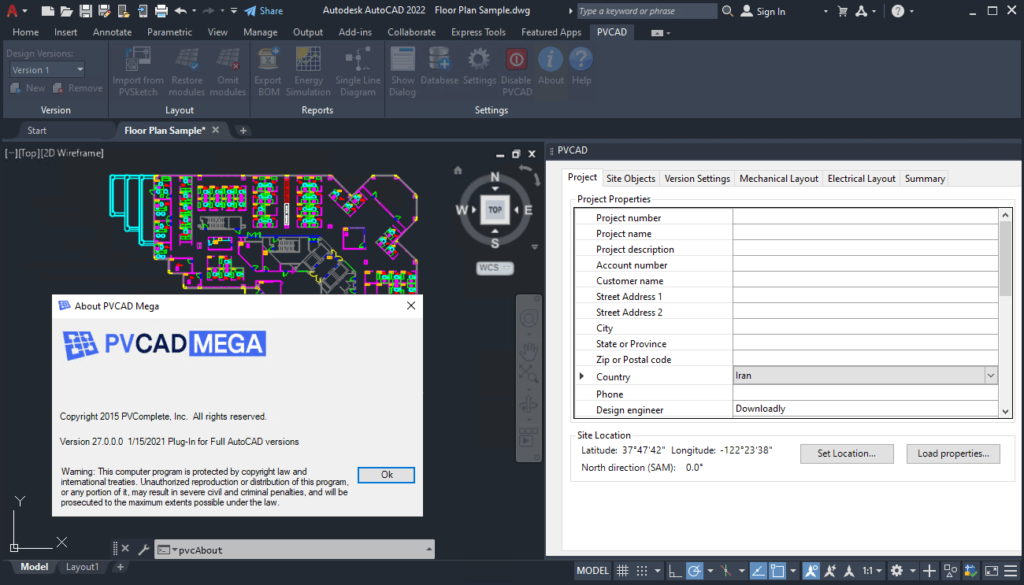
Task: Click the Save As icon
Action: [x=104, y=11]
